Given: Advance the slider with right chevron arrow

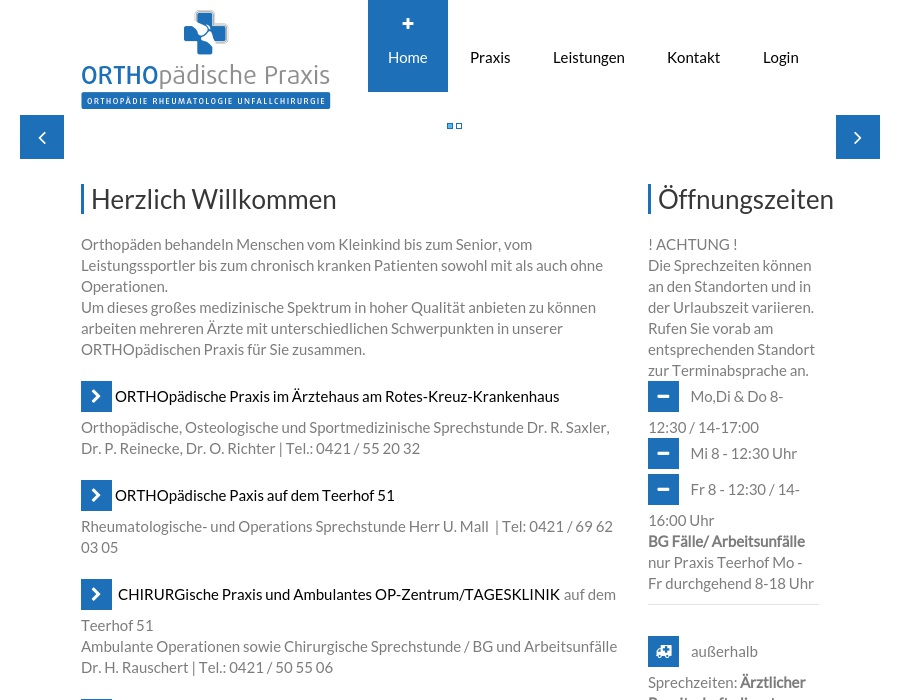Looking at the screenshot, I should [858, 137].
